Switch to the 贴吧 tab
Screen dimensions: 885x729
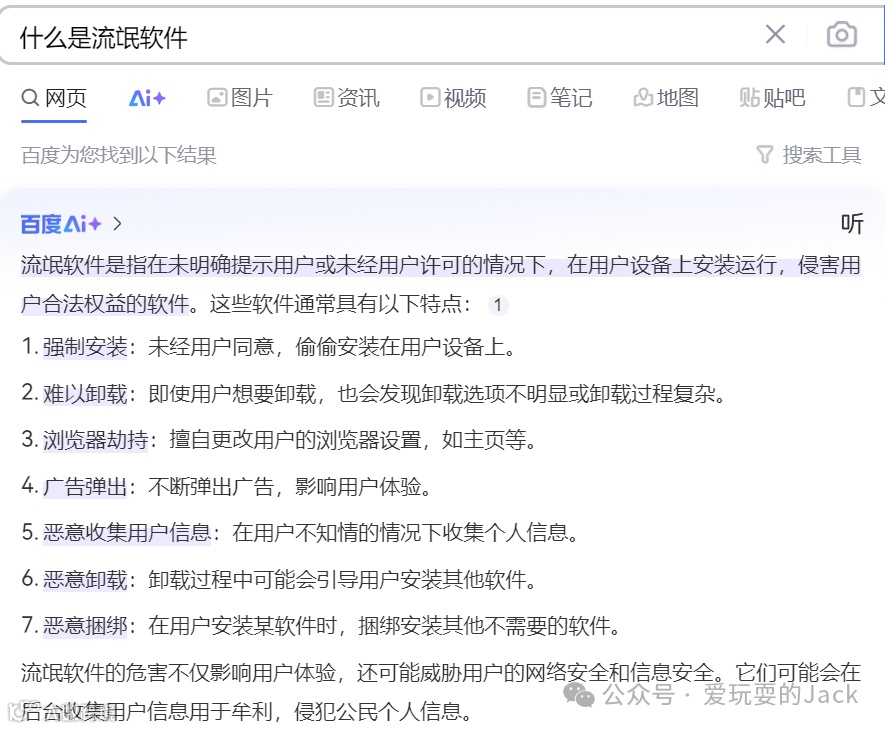(772, 98)
